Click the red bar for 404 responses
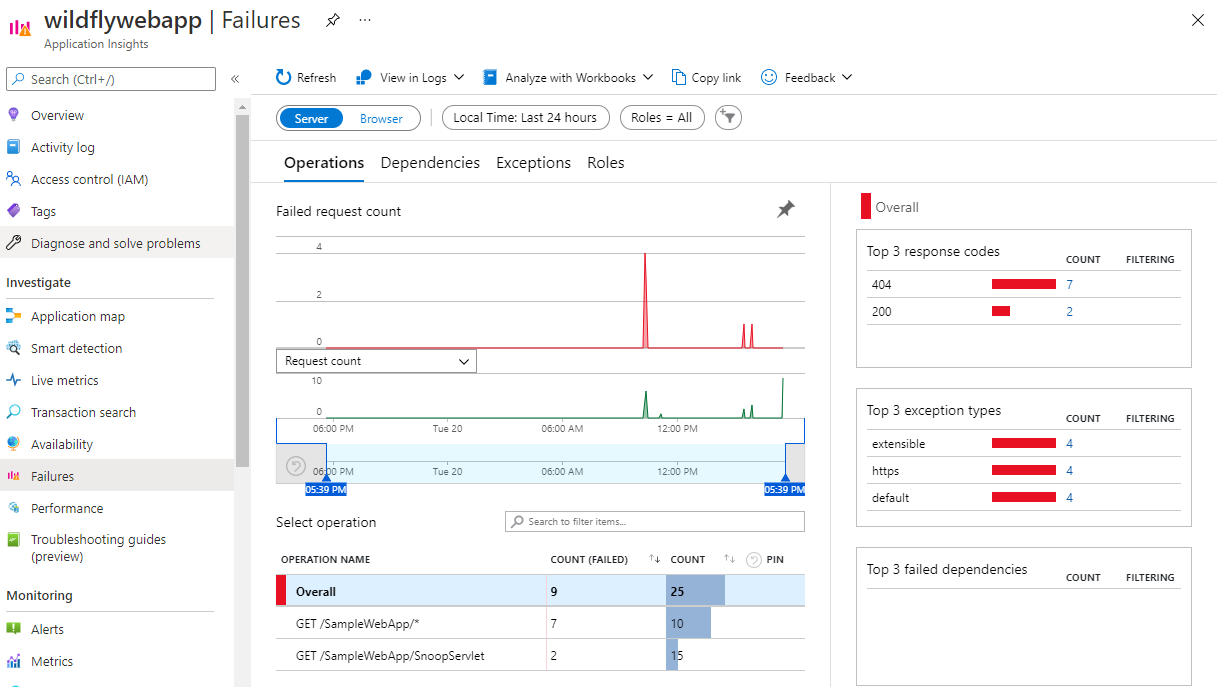Screen dimensions: 1217x687 tap(1024, 285)
